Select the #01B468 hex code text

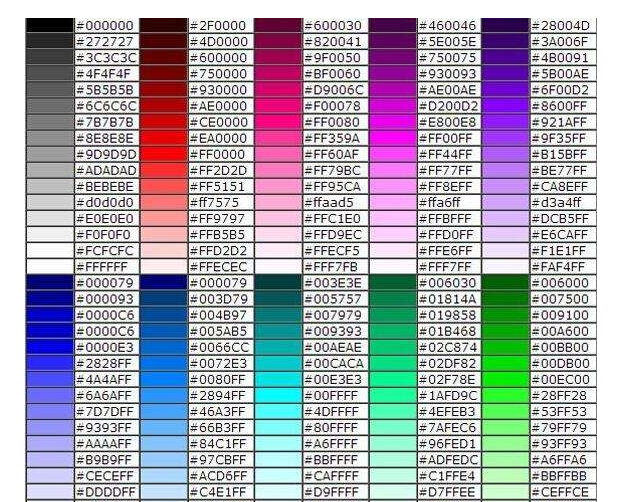pos(447,331)
